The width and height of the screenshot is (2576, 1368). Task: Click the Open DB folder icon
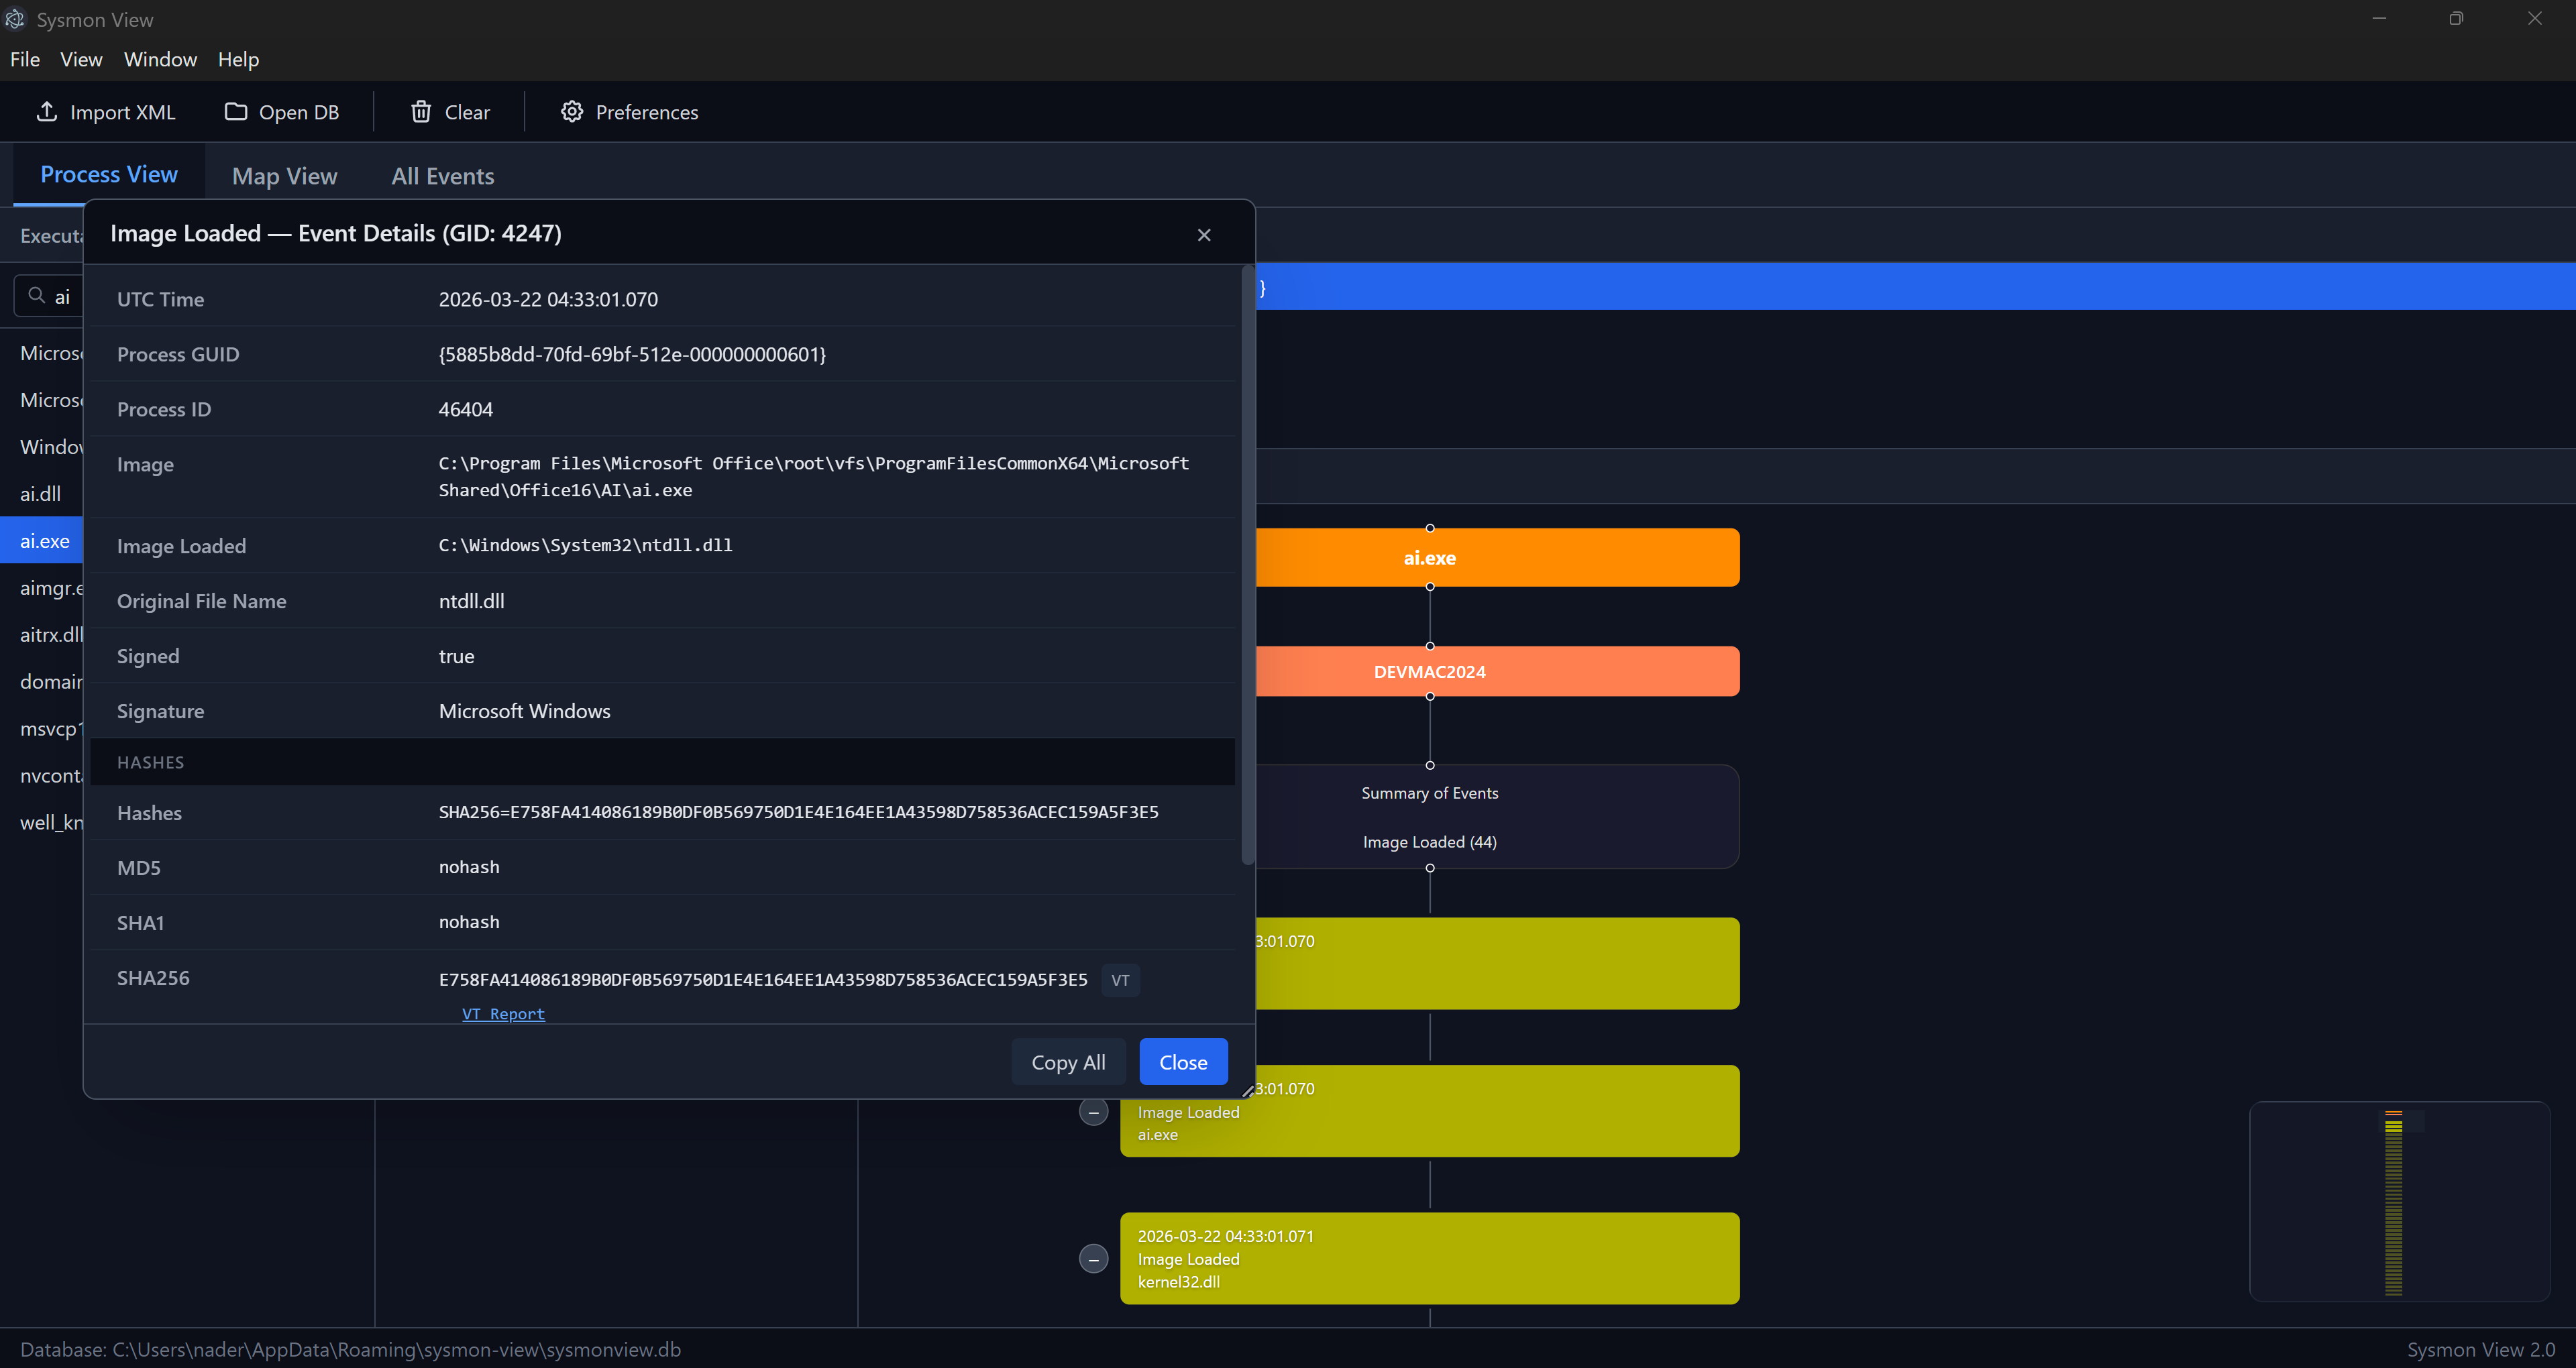pos(235,111)
